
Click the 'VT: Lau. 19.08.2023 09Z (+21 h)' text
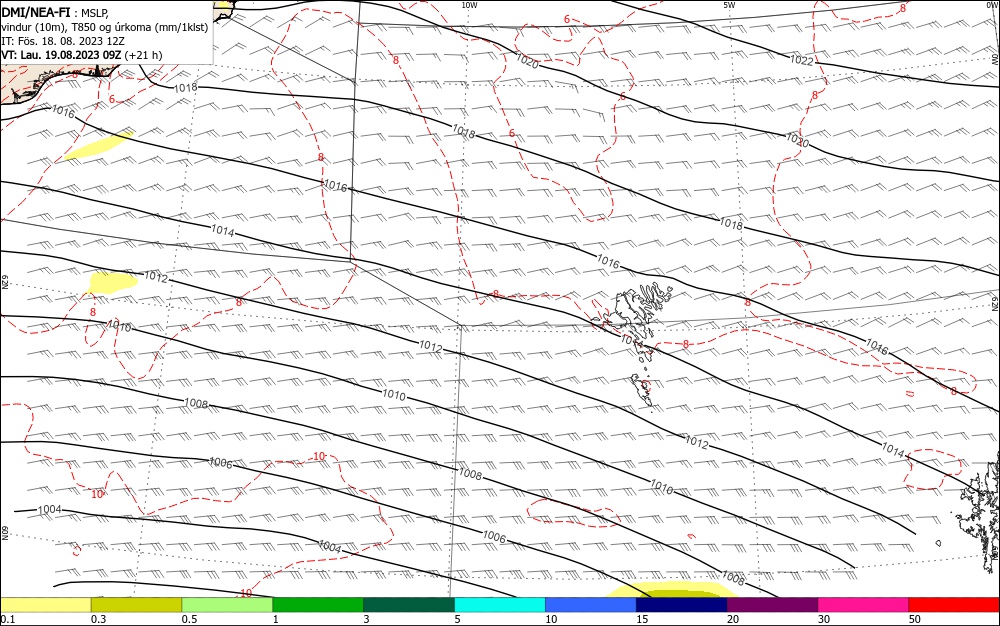[82, 55]
